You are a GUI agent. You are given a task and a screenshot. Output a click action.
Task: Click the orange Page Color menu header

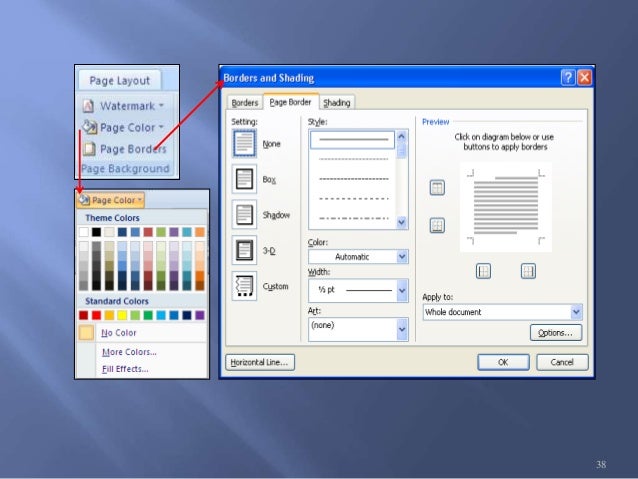click(x=110, y=200)
